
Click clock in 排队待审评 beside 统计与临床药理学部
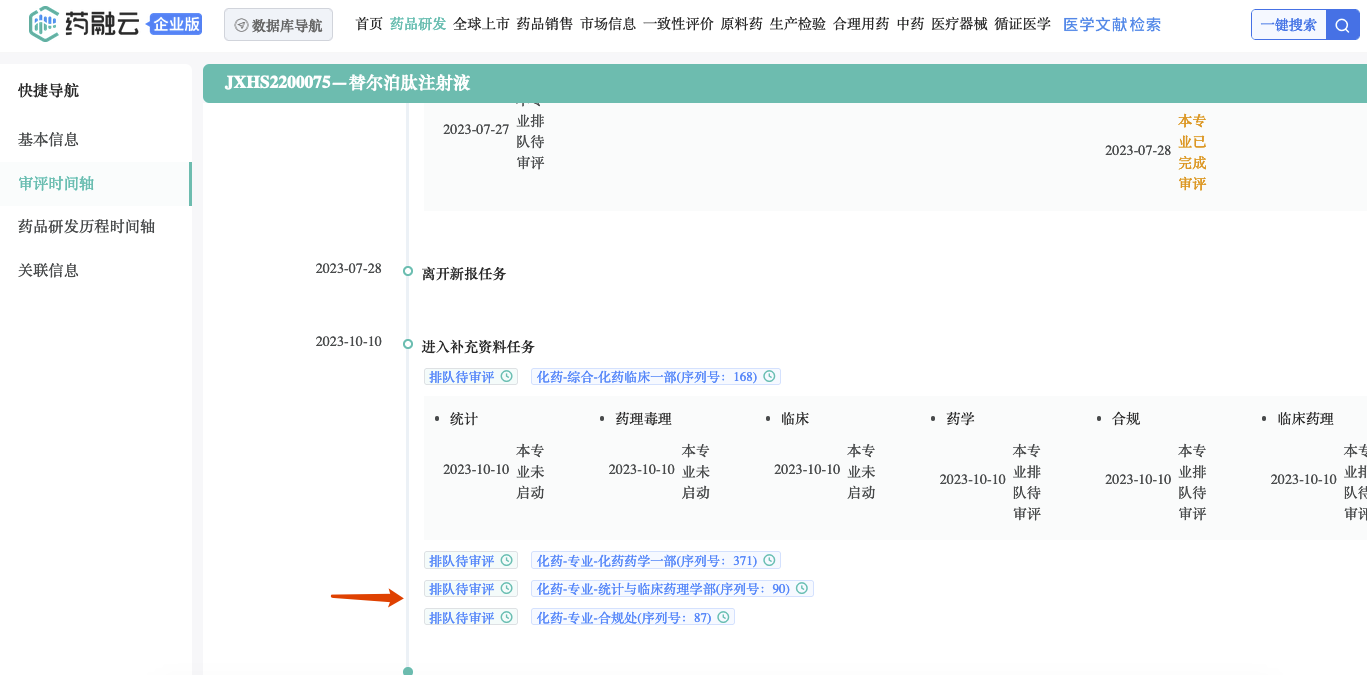[x=506, y=589]
